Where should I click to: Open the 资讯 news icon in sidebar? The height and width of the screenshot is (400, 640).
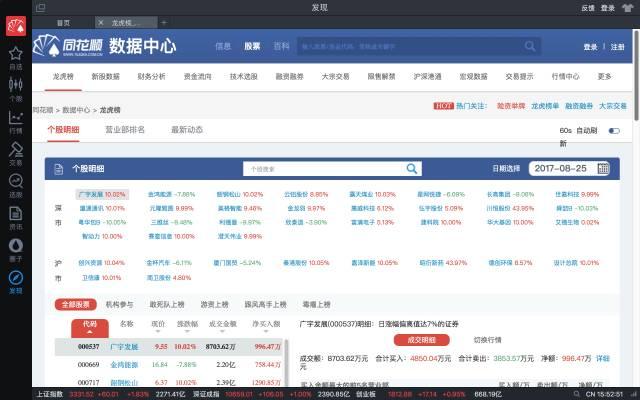coord(15,216)
